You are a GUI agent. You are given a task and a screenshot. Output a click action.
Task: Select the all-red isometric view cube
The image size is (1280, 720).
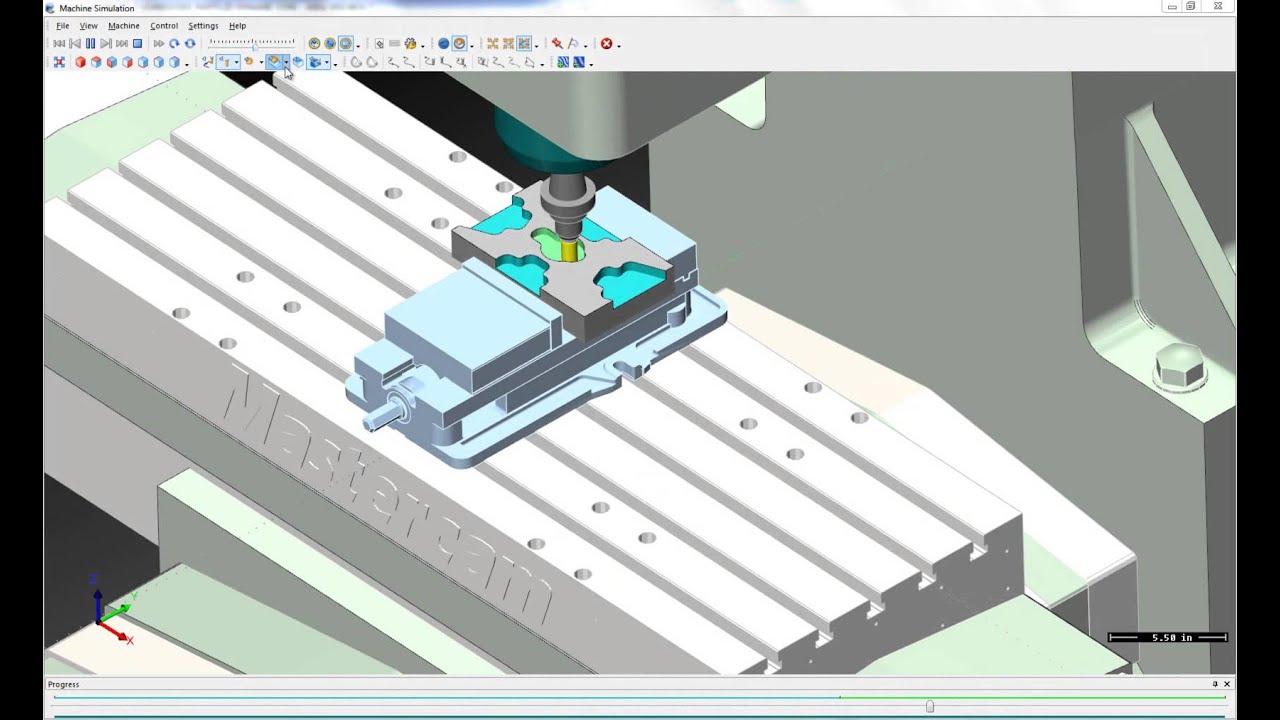coord(80,62)
